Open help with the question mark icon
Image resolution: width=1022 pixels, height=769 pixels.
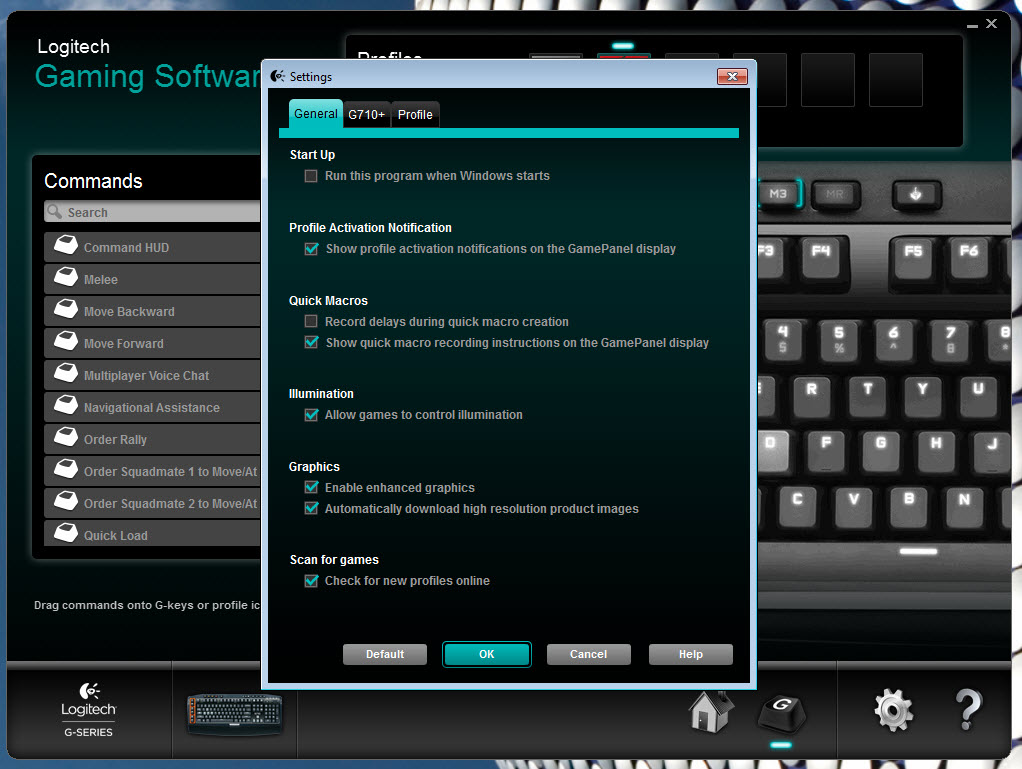click(x=968, y=709)
